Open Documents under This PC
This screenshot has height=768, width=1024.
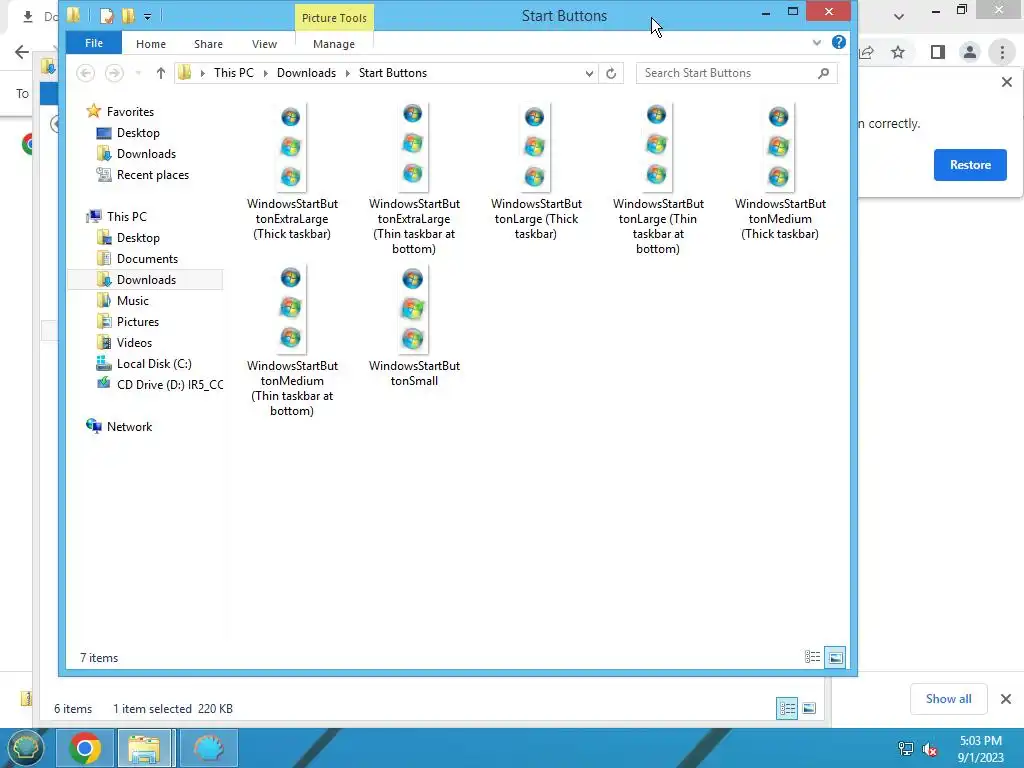pos(147,259)
